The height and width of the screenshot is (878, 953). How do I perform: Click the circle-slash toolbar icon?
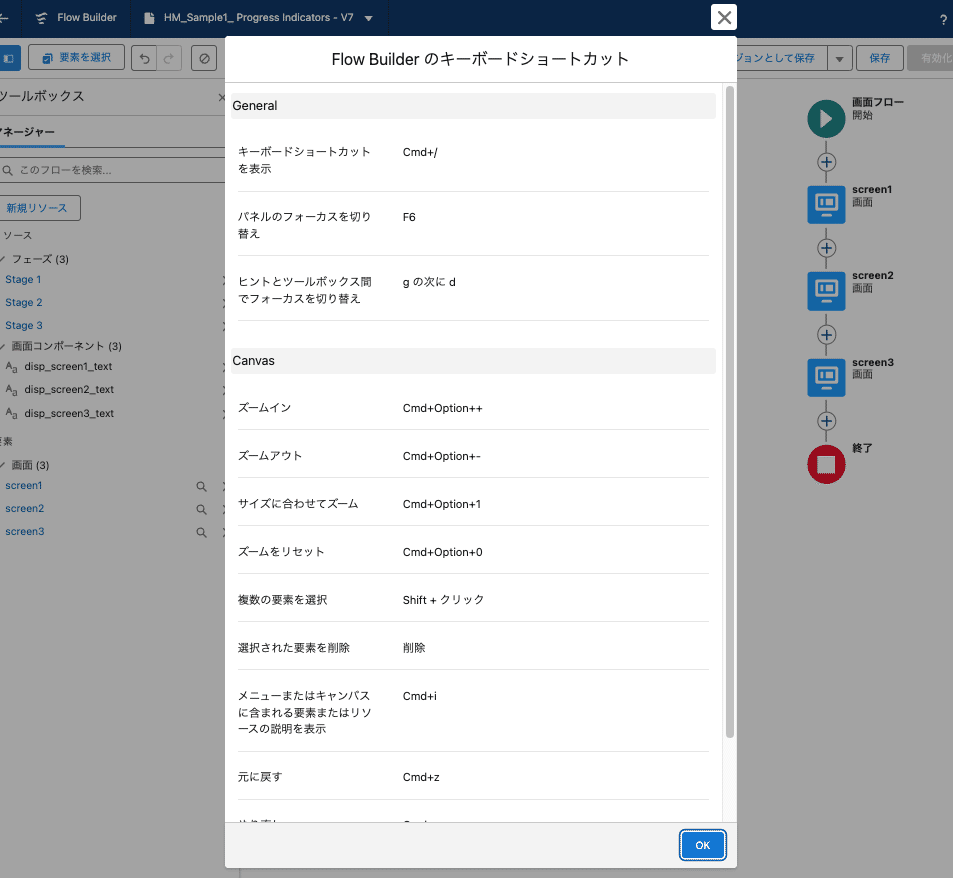204,58
